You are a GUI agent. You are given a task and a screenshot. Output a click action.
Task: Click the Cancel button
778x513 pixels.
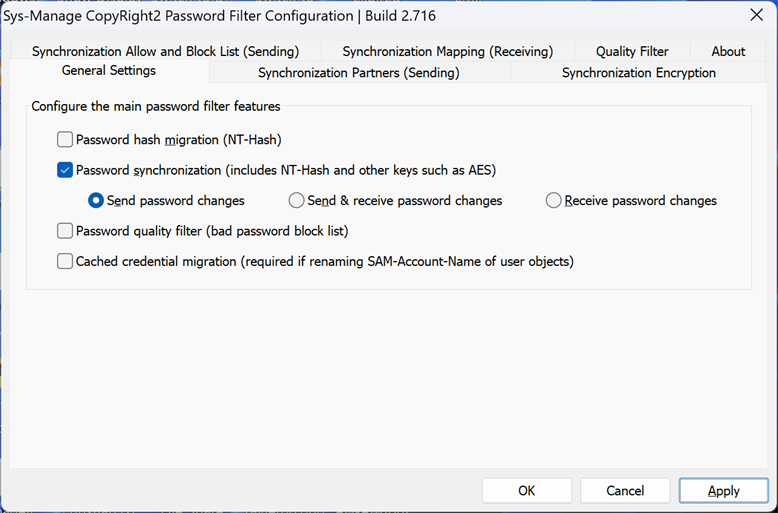[625, 491]
